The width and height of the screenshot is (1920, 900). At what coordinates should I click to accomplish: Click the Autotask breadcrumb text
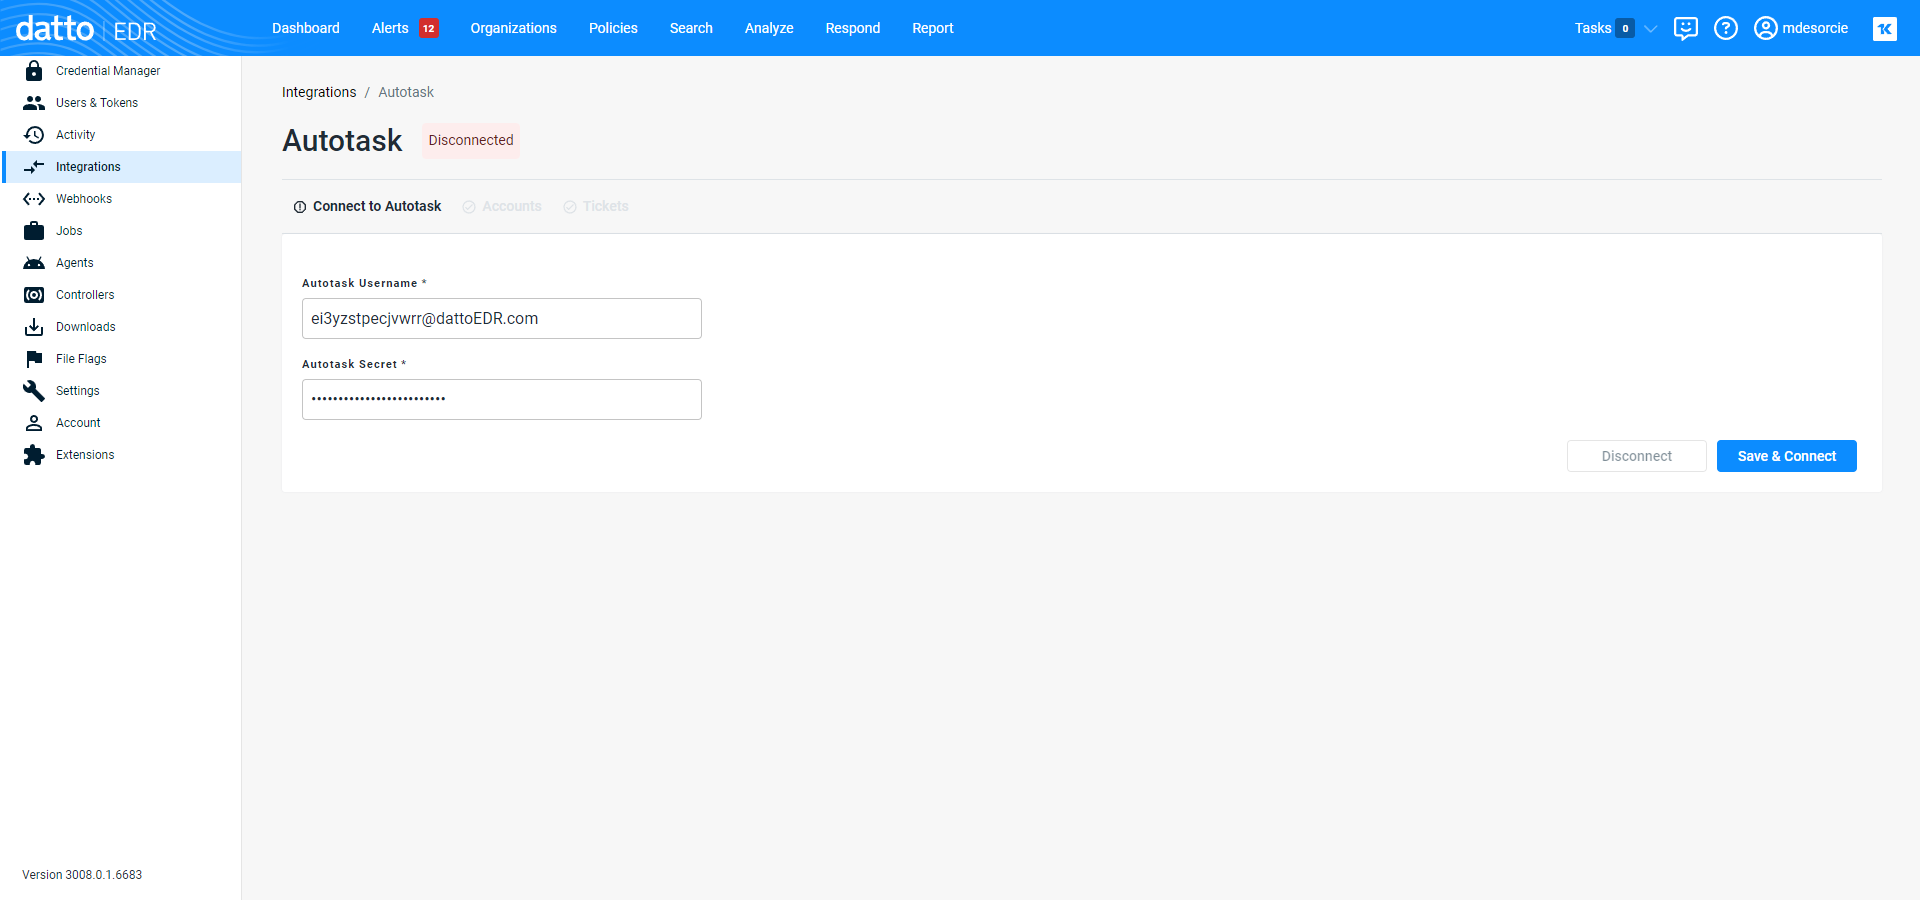point(406,92)
